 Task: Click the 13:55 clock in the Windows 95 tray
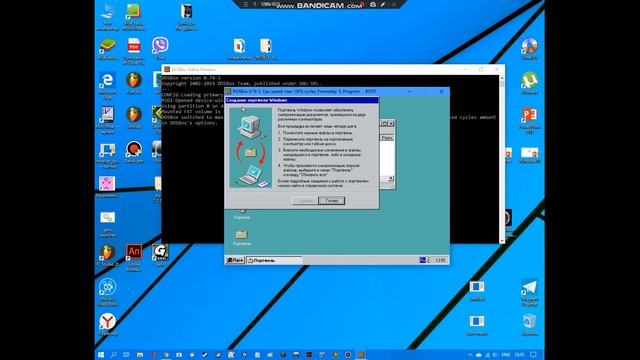[x=440, y=260]
